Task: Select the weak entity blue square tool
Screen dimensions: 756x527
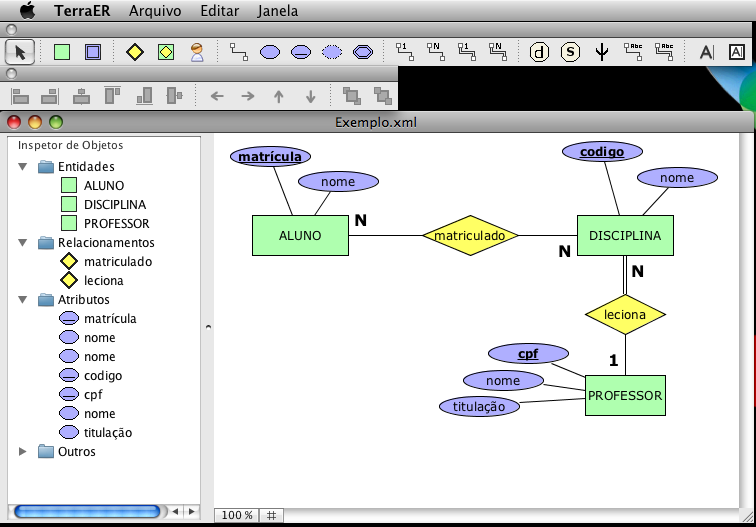Action: (x=93, y=51)
